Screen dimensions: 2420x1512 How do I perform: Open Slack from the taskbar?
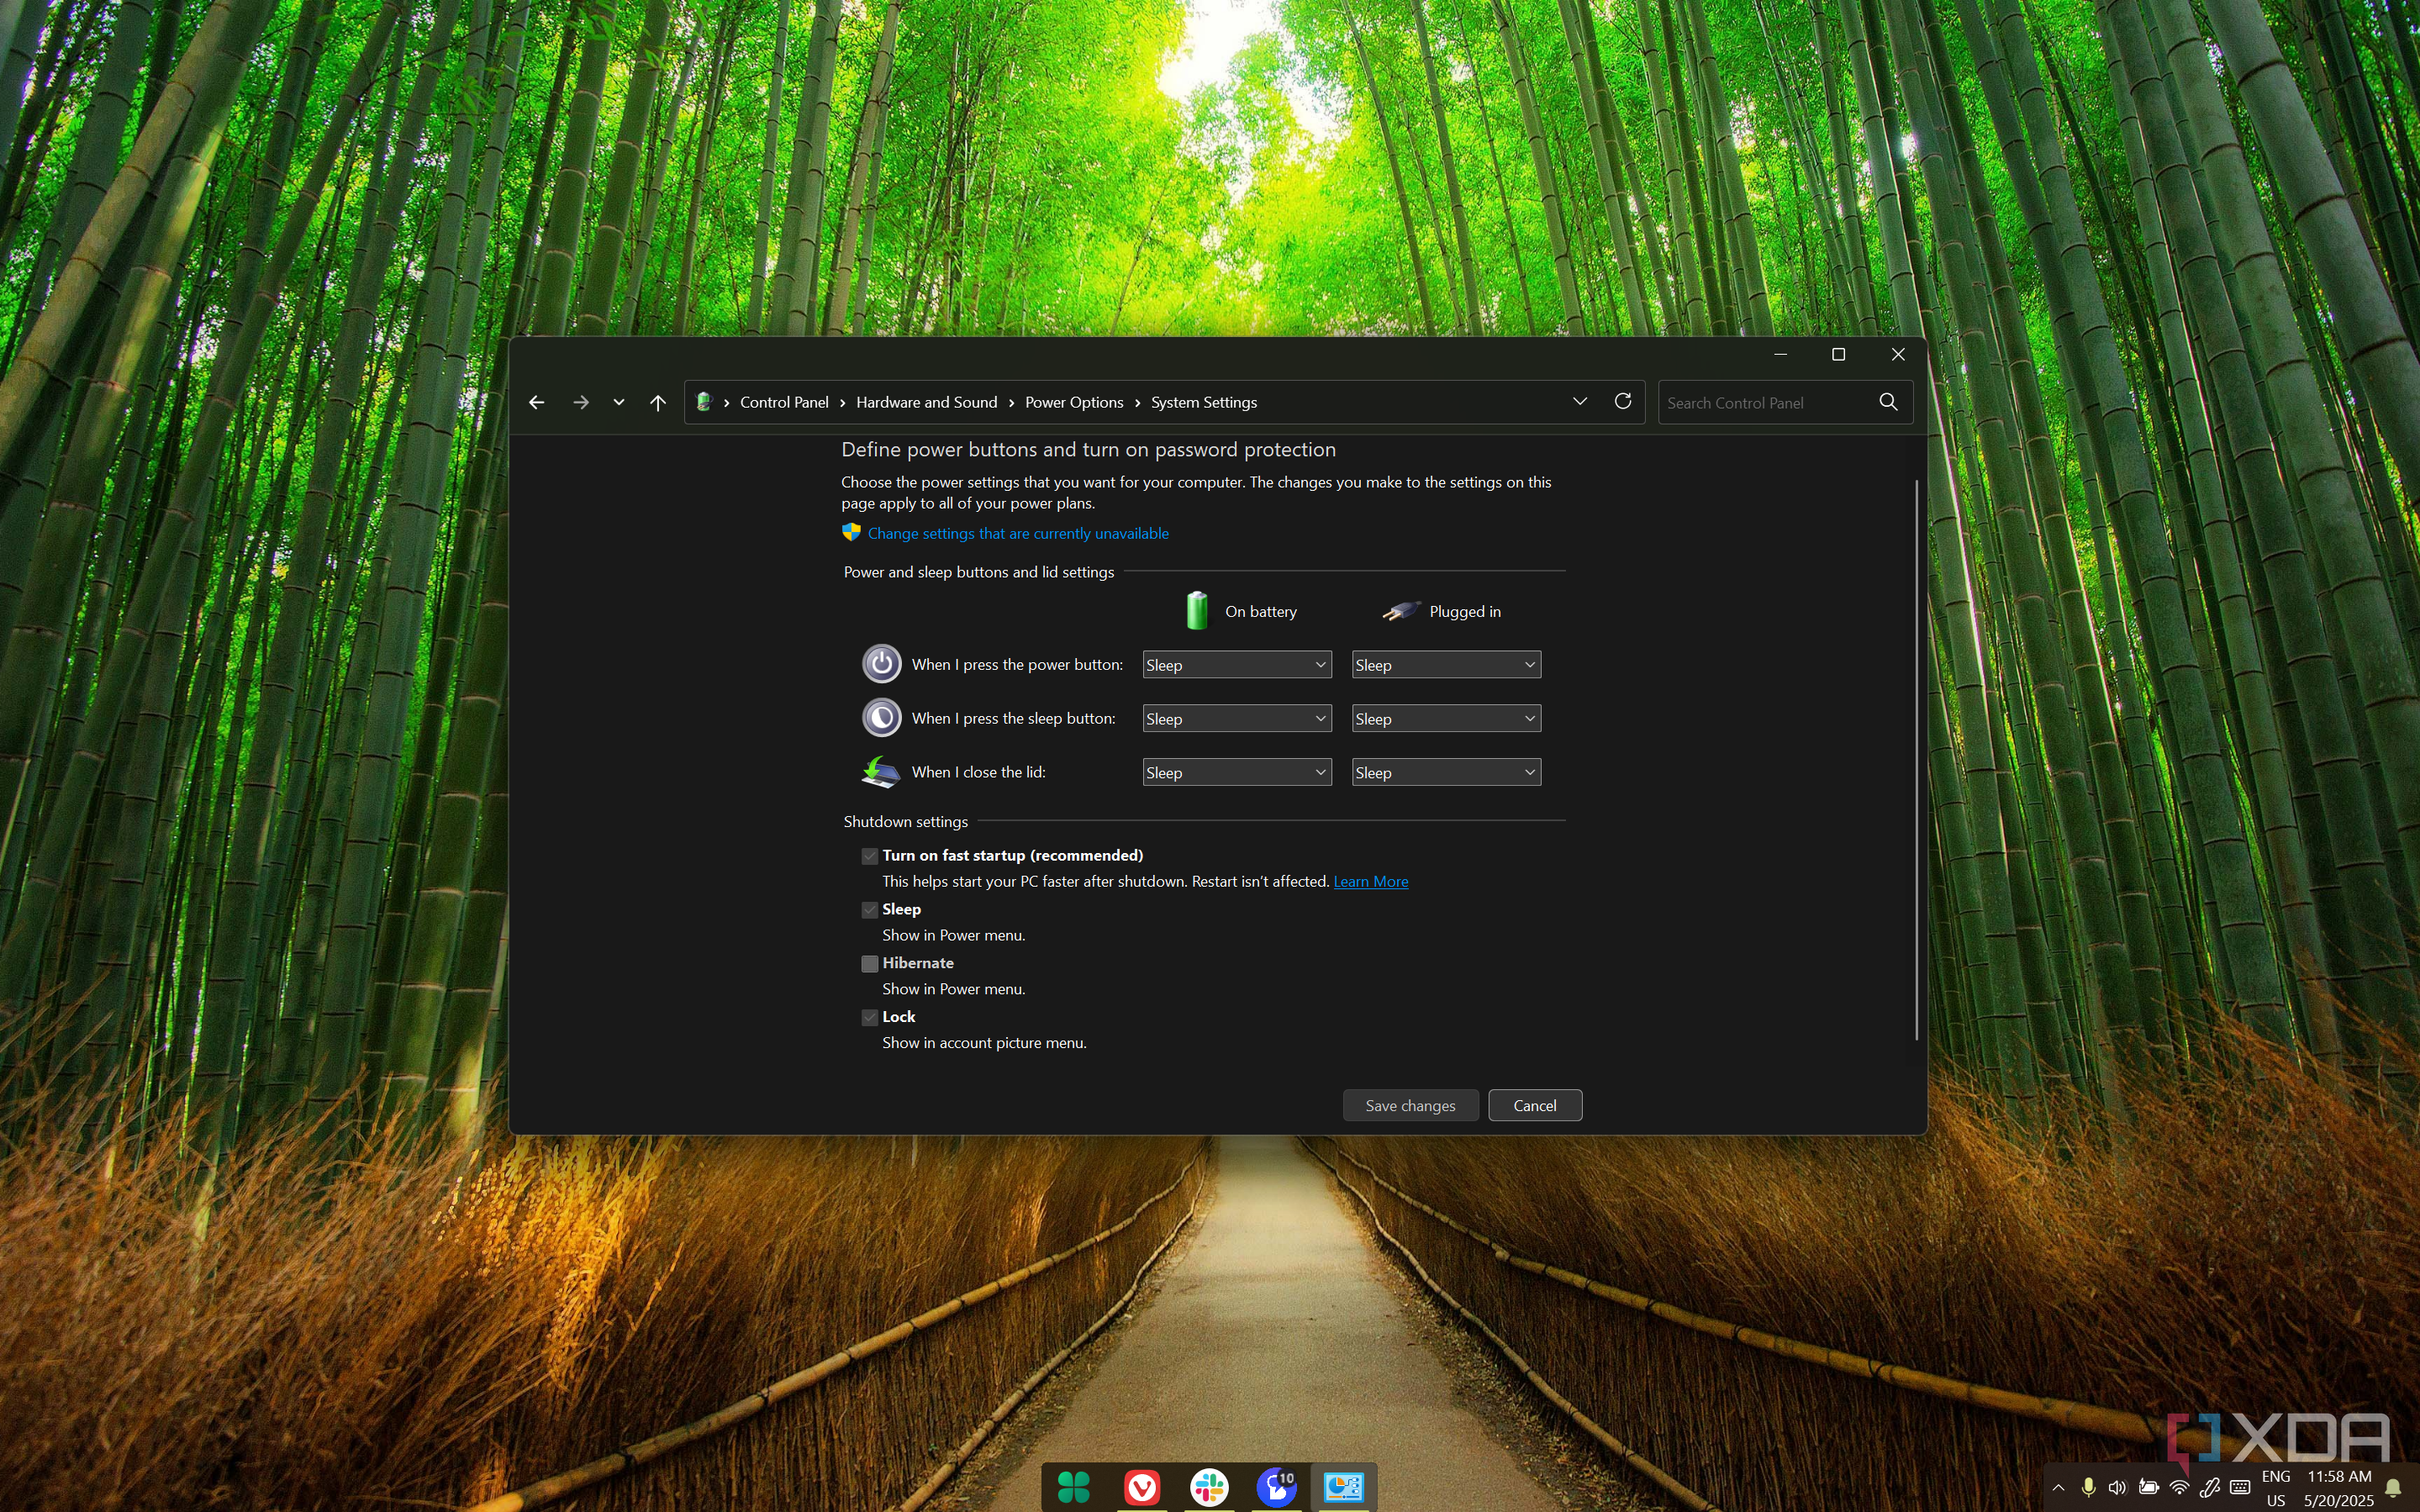1209,1487
